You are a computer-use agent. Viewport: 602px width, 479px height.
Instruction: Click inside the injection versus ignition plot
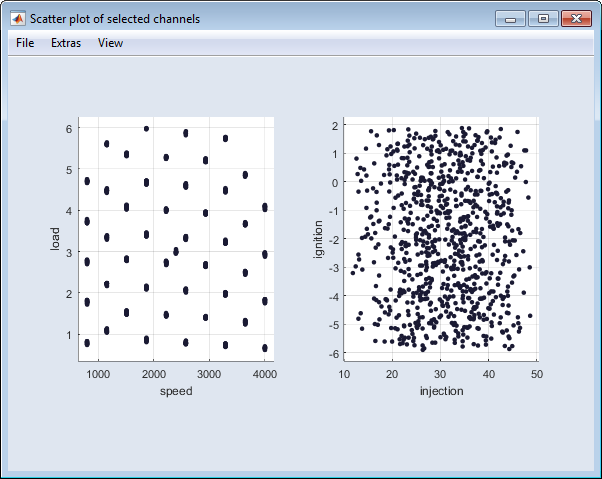coord(441,239)
